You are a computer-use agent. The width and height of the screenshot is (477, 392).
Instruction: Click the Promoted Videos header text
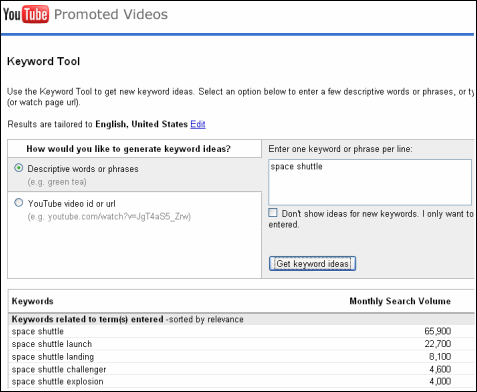pyautogui.click(x=111, y=14)
